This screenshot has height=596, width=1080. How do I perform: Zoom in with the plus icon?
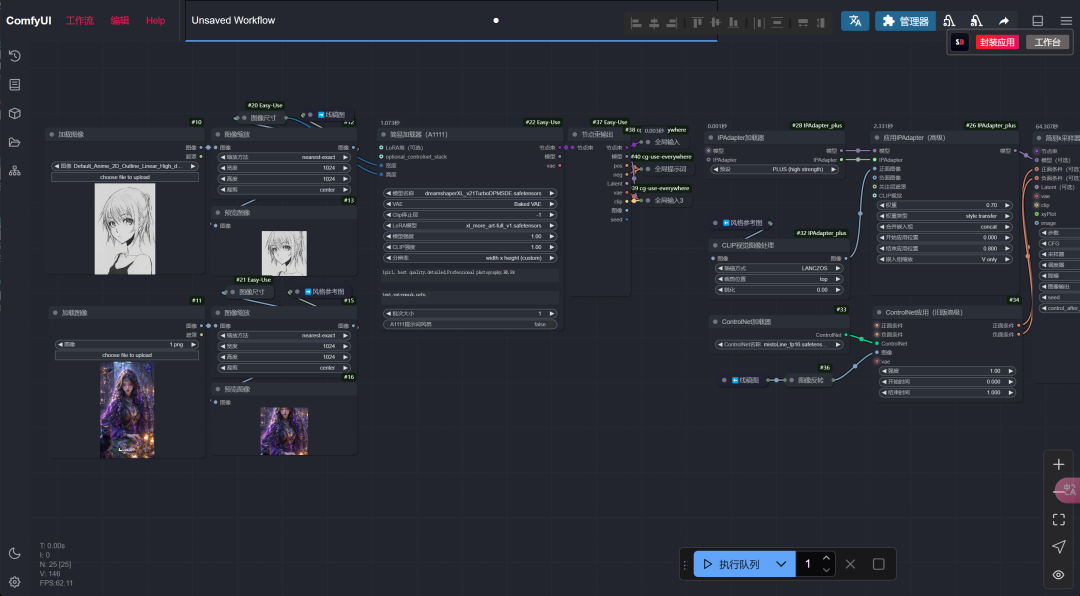point(1059,464)
